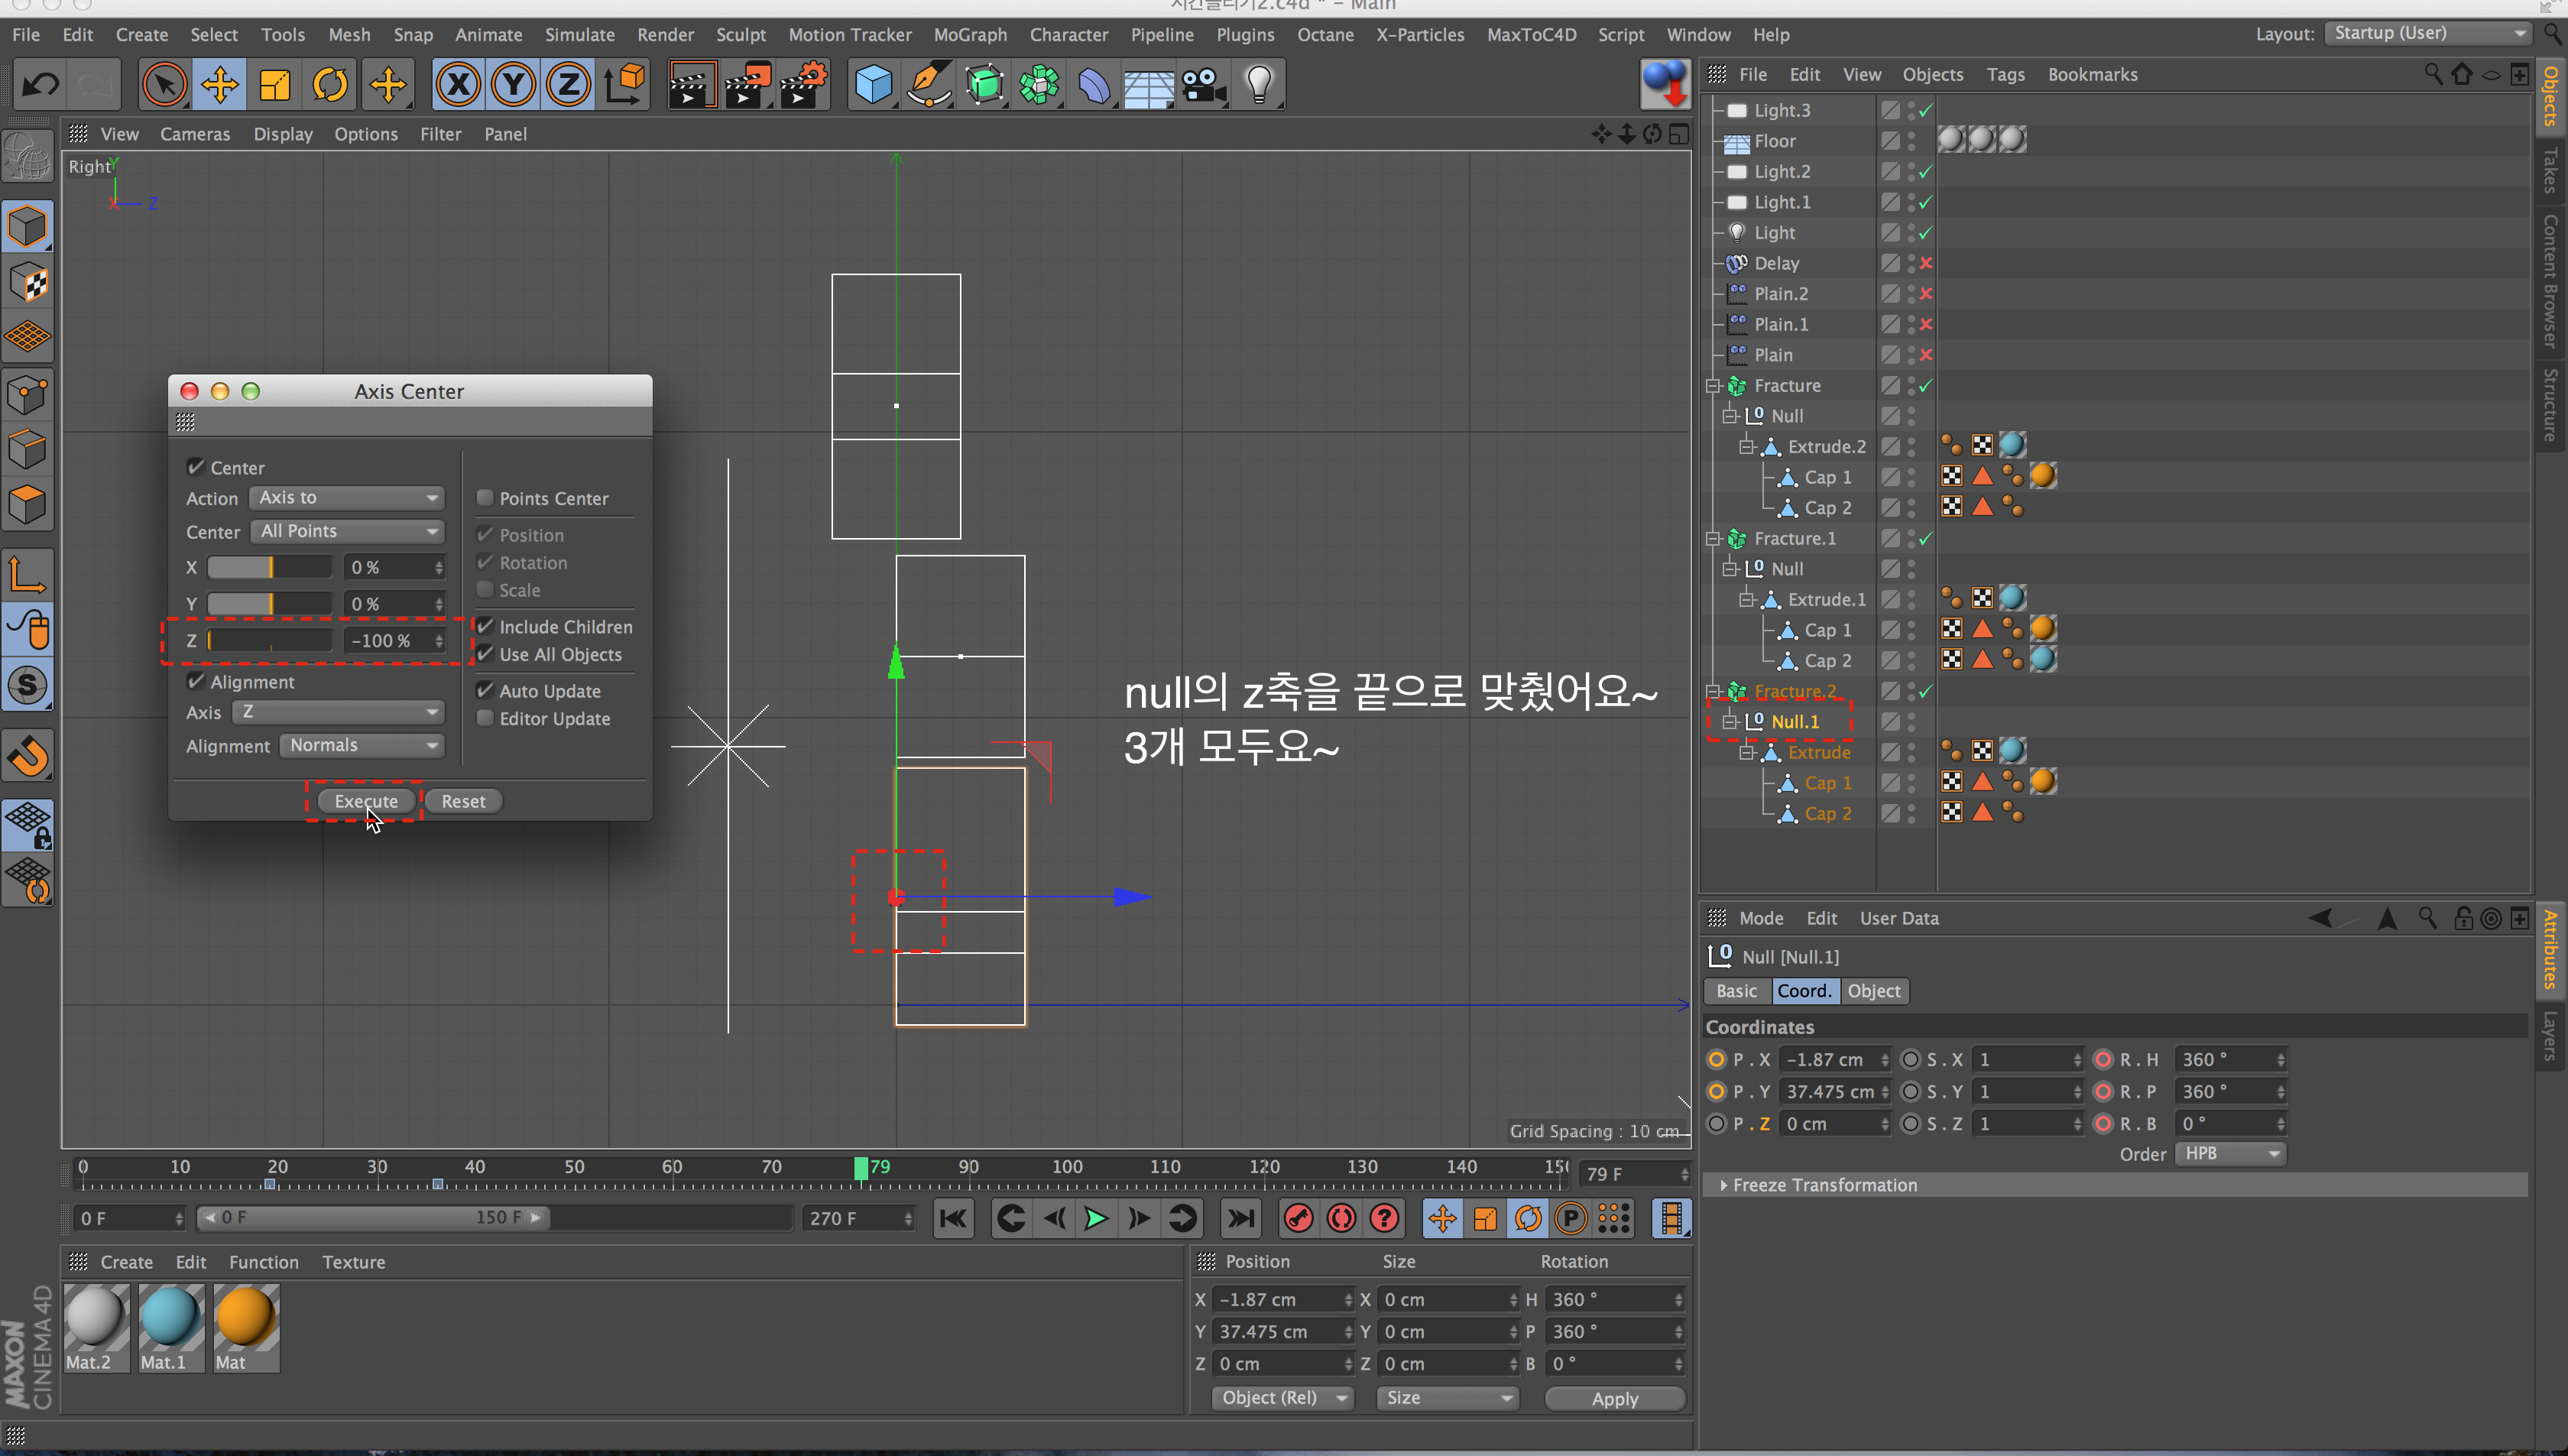Toggle Include Children checkbox

[485, 626]
